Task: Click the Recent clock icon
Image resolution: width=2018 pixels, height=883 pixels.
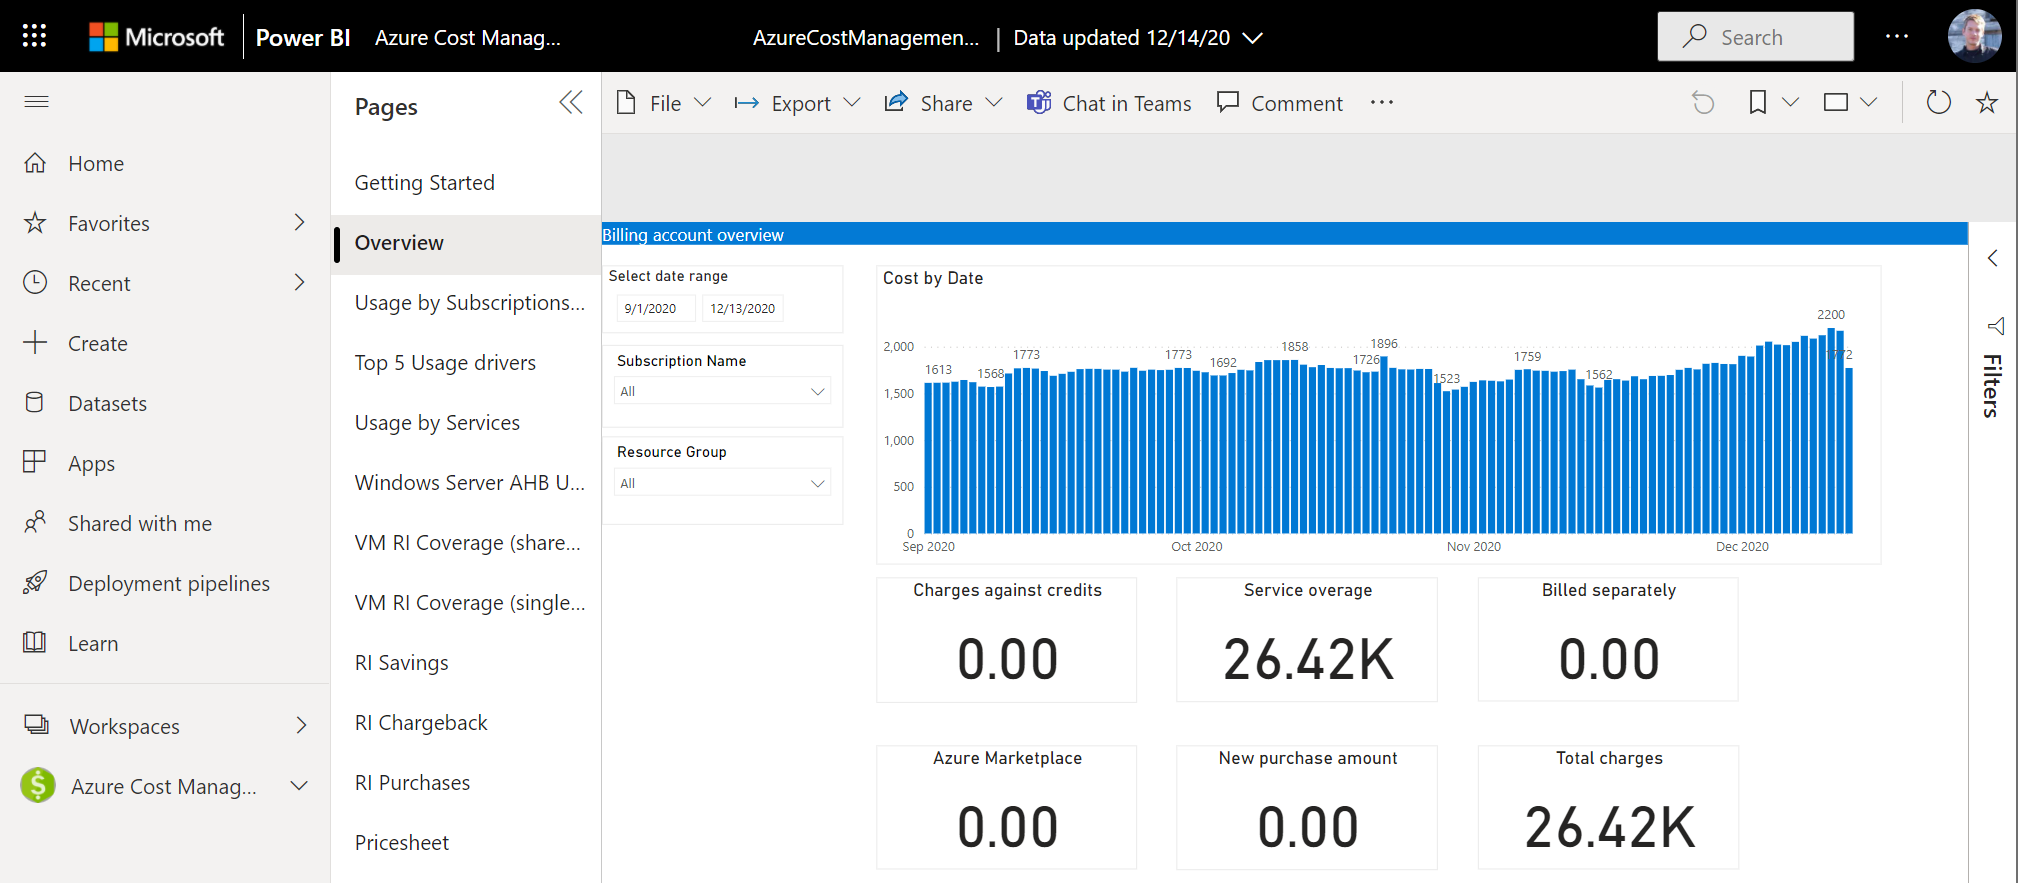Action: pyautogui.click(x=35, y=283)
